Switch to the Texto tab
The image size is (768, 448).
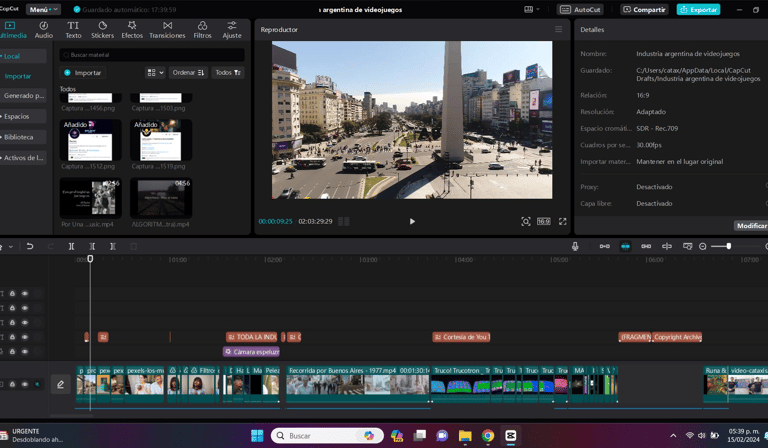[73, 30]
